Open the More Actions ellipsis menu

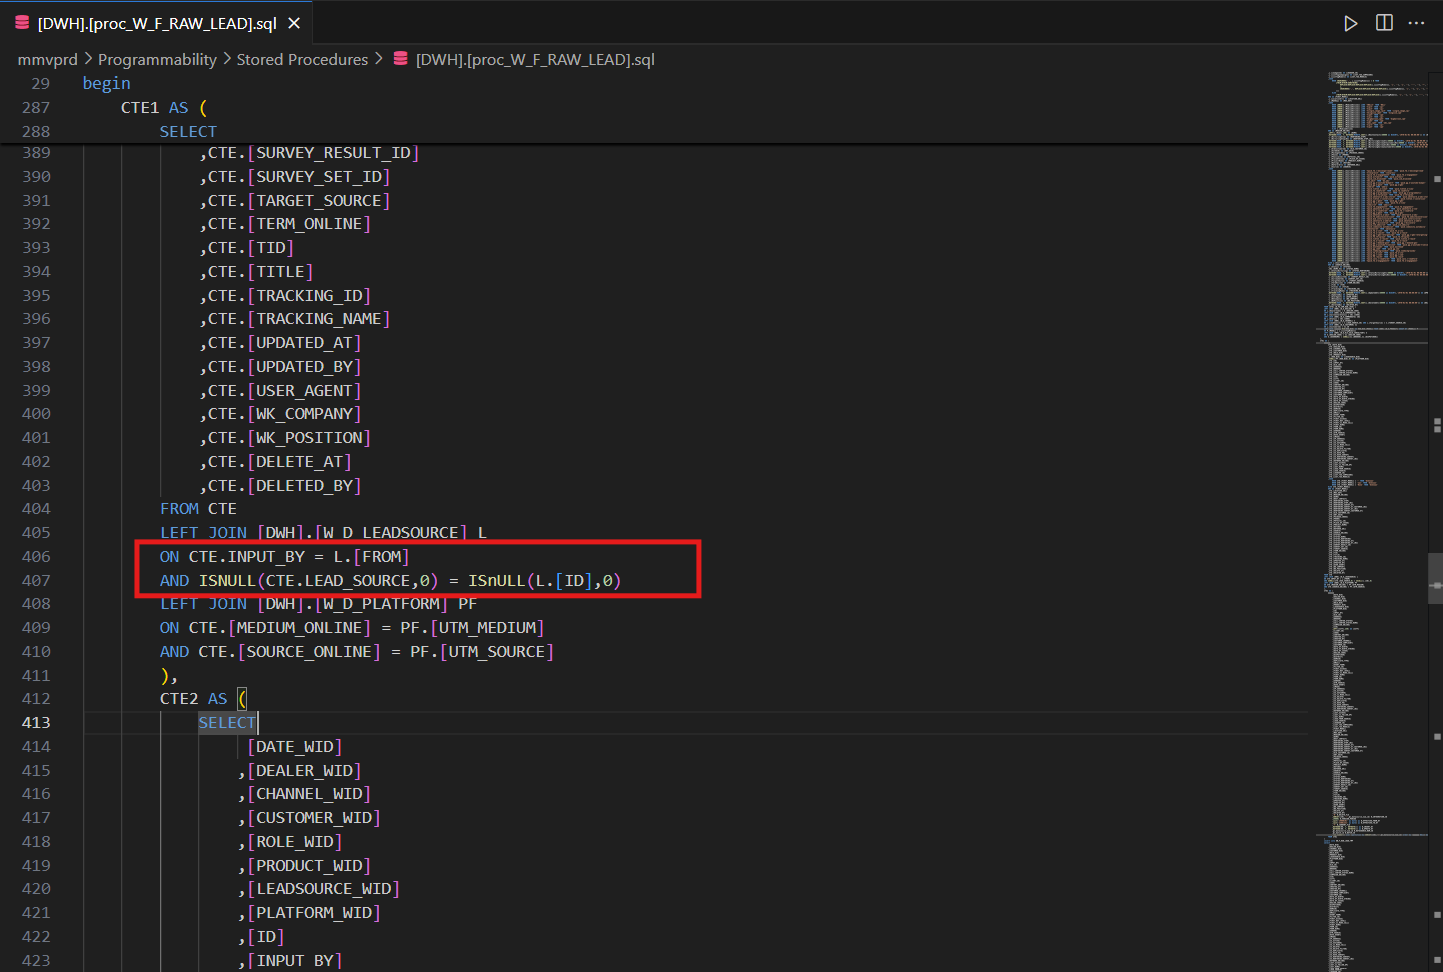pos(1416,23)
